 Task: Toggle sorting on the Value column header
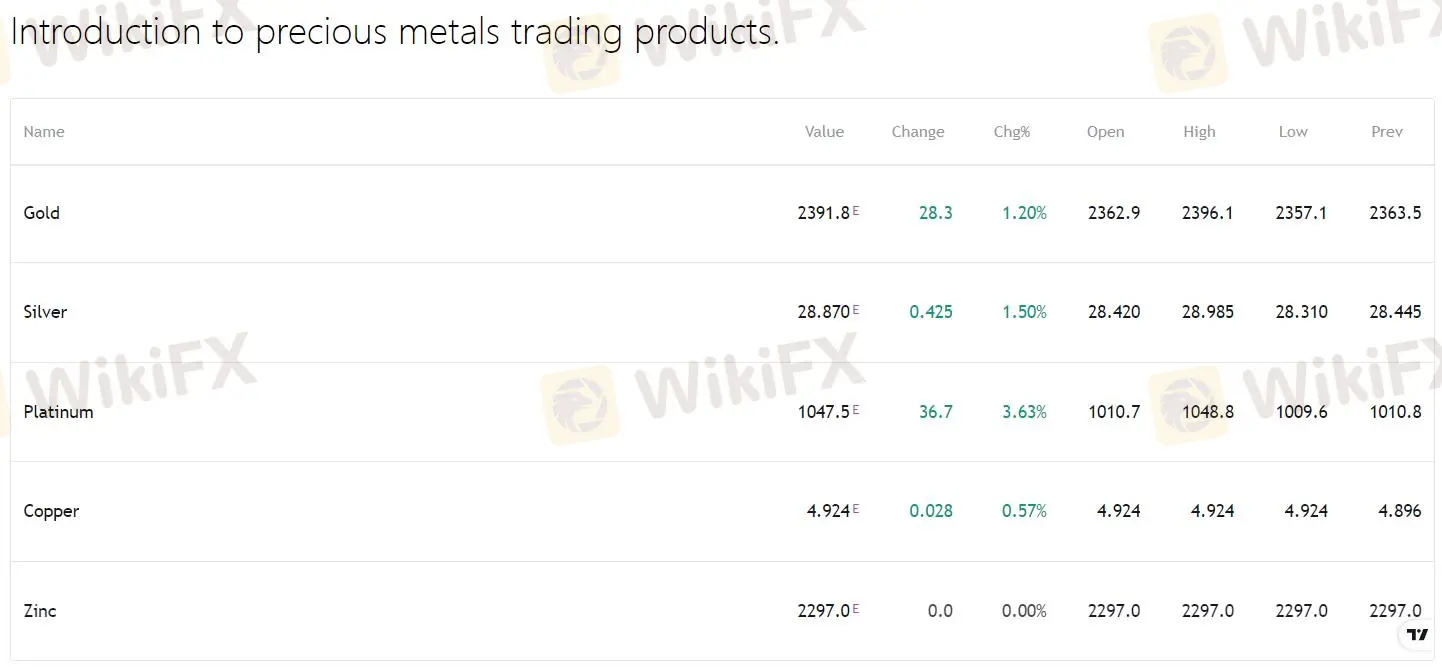coord(824,131)
